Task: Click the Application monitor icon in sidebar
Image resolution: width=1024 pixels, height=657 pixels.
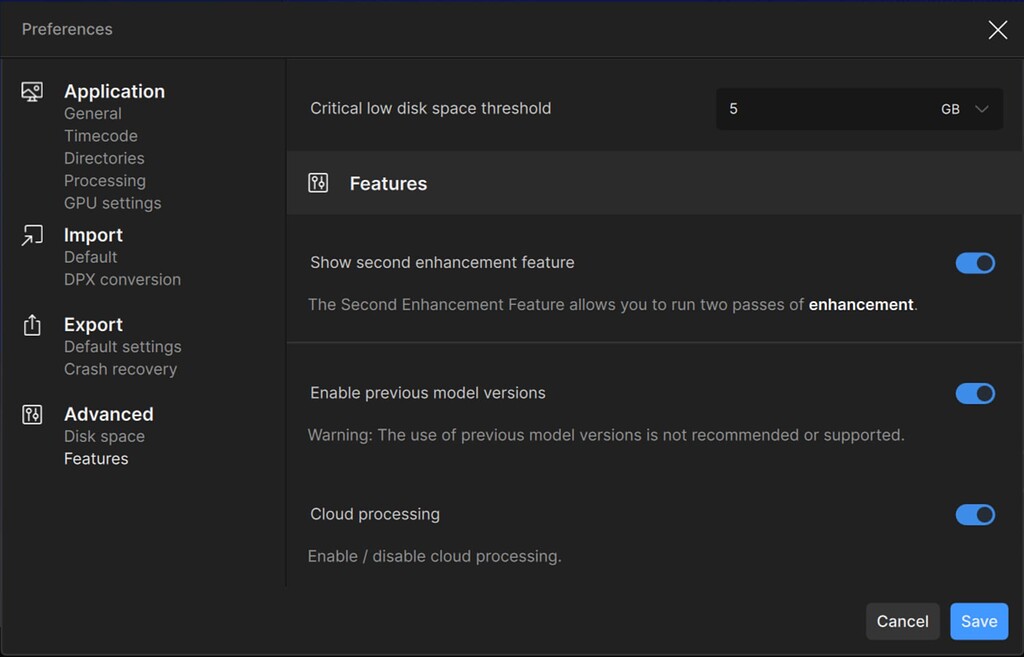Action: (x=32, y=92)
